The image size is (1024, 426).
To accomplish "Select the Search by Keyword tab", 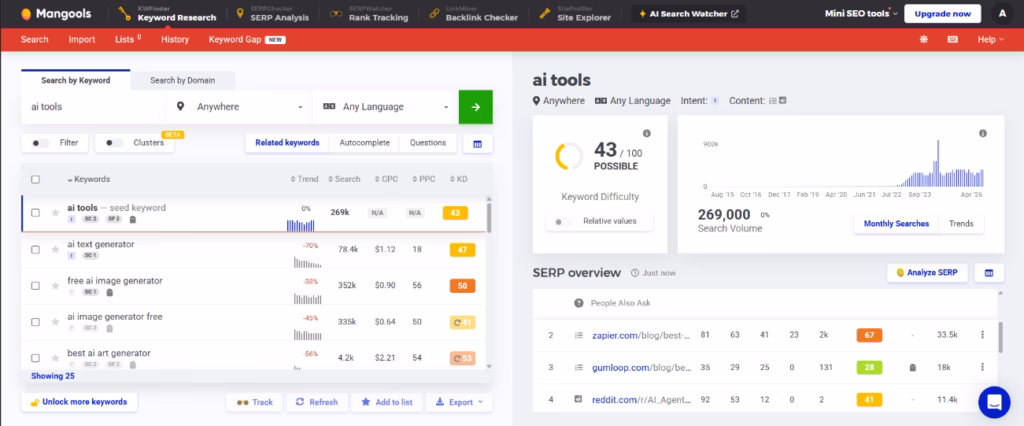I will coord(76,80).
